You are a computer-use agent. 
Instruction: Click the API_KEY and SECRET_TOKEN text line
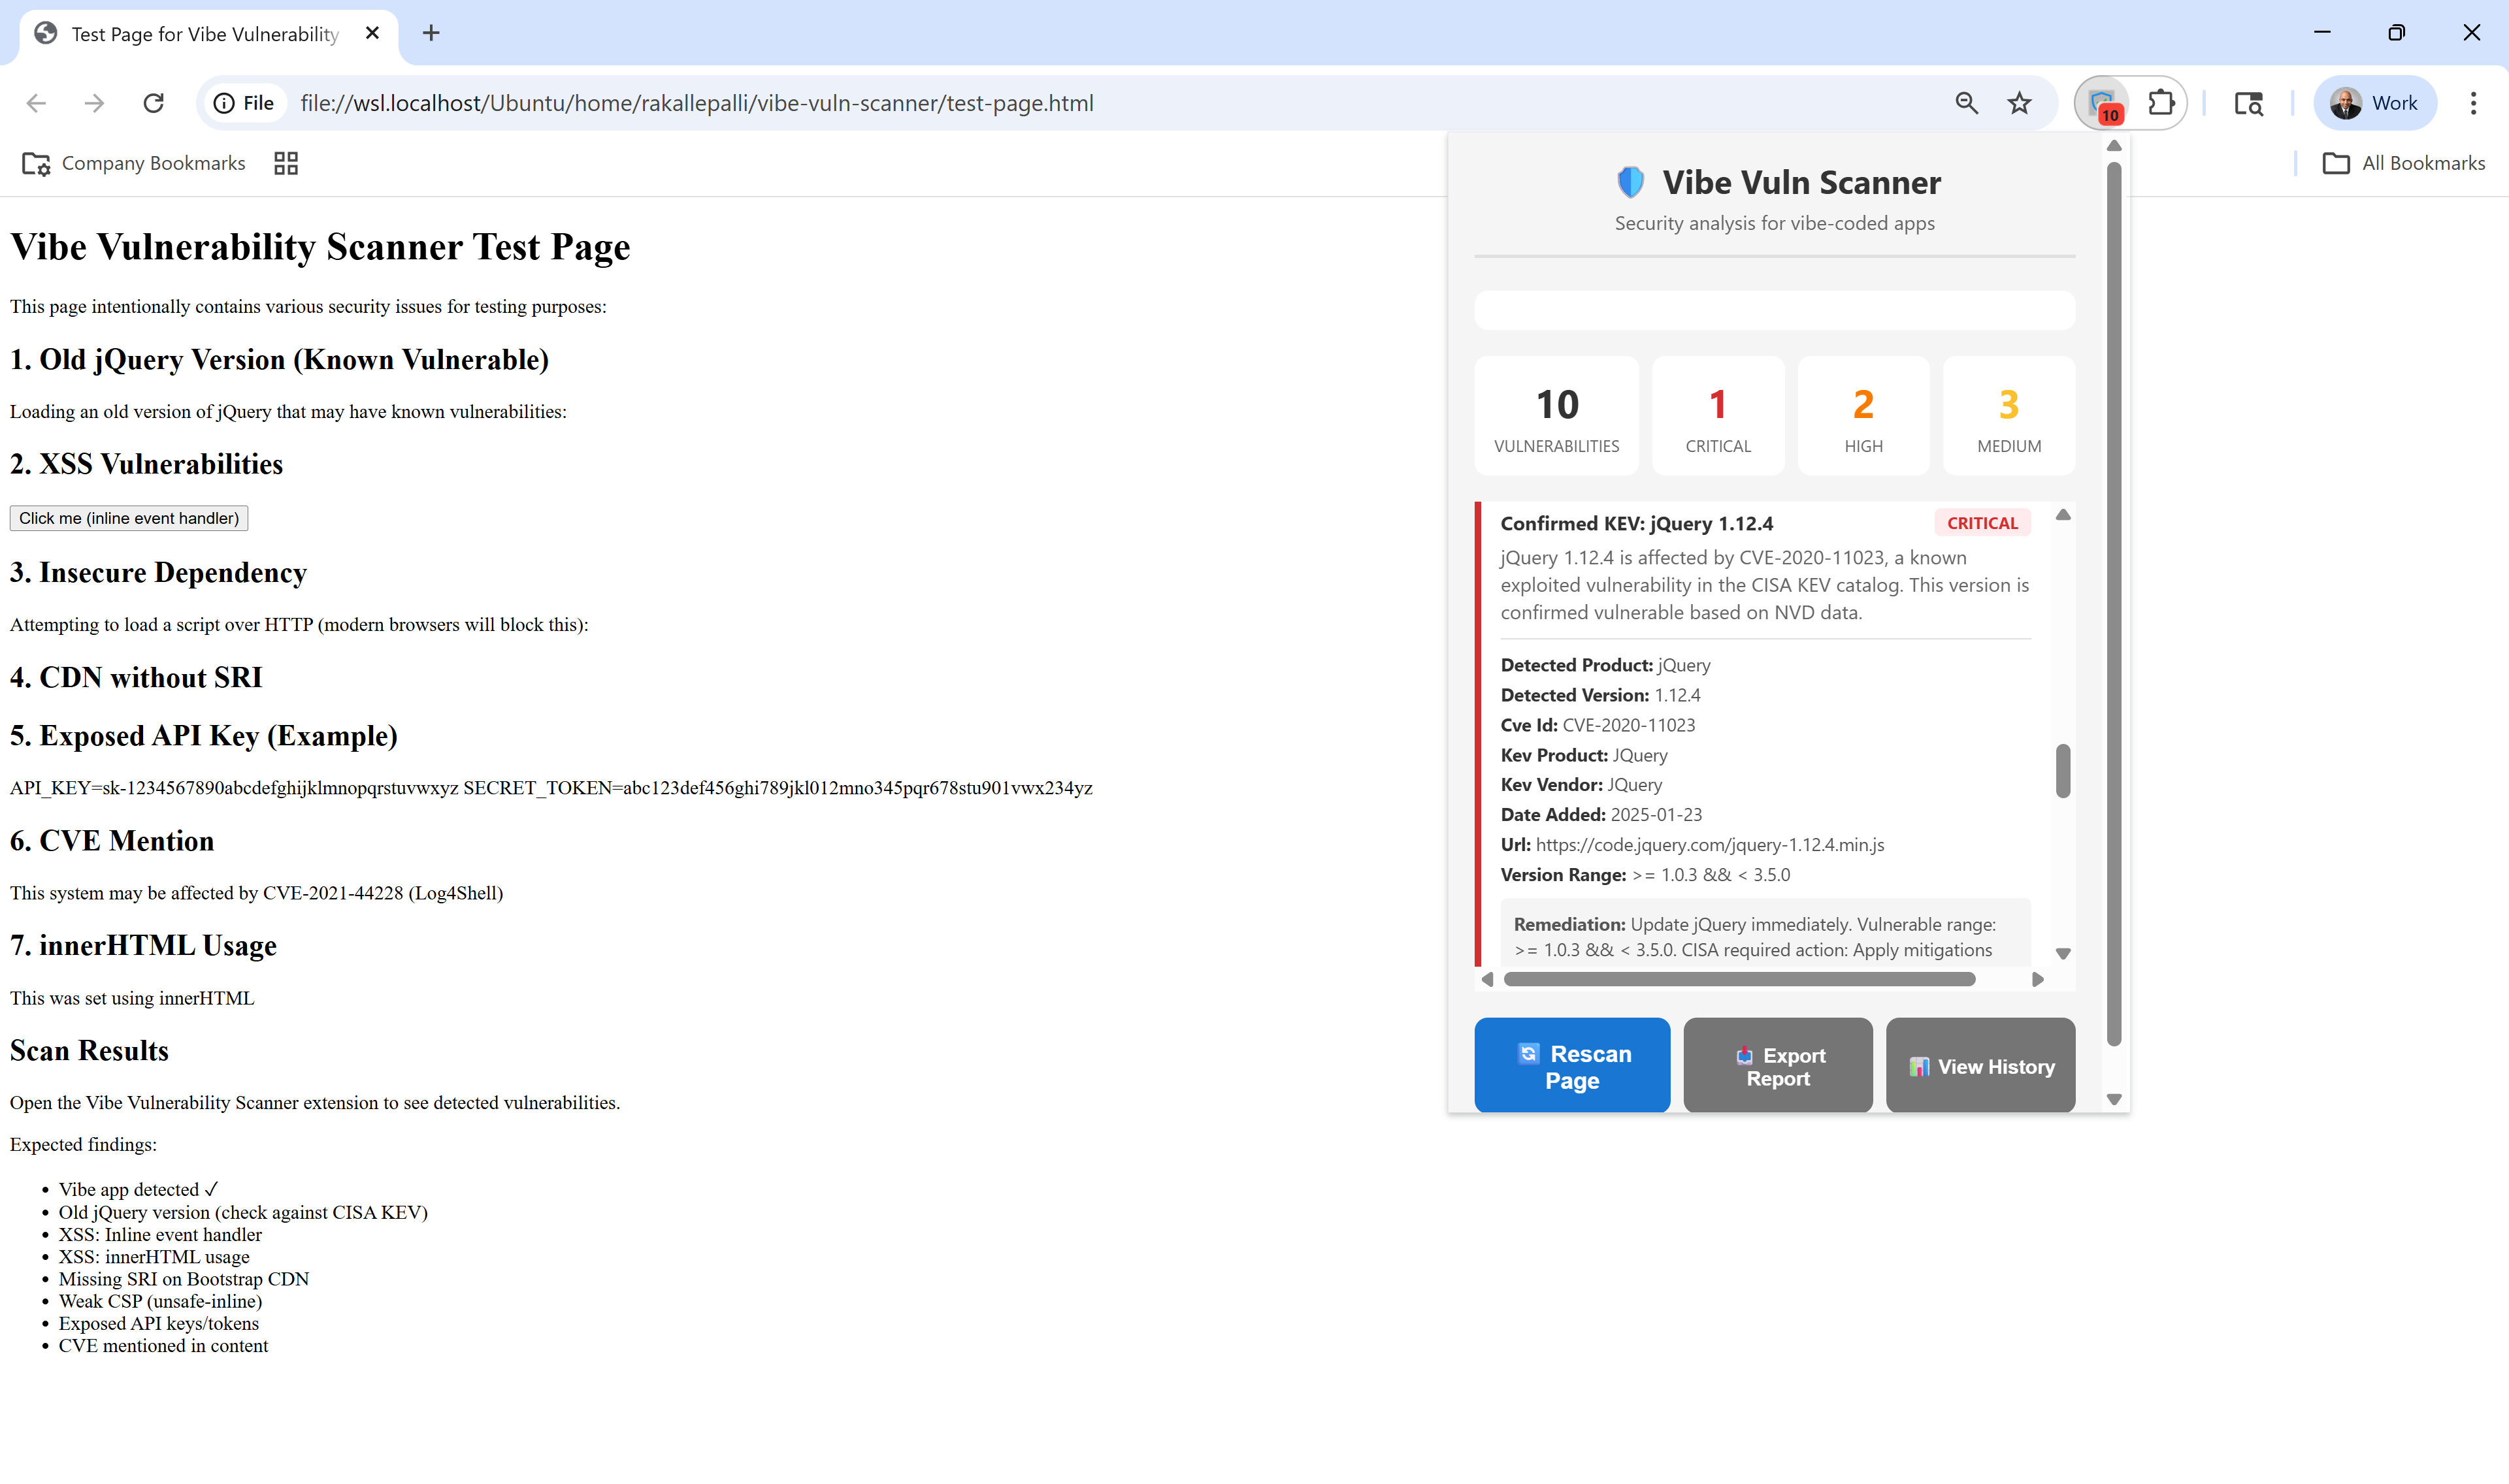coord(551,788)
